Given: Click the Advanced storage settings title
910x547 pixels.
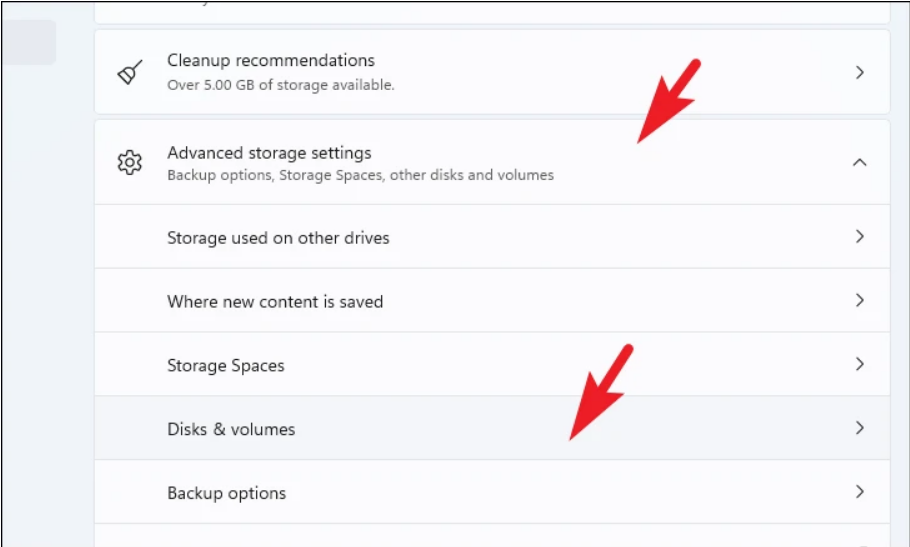Looking at the screenshot, I should (269, 153).
